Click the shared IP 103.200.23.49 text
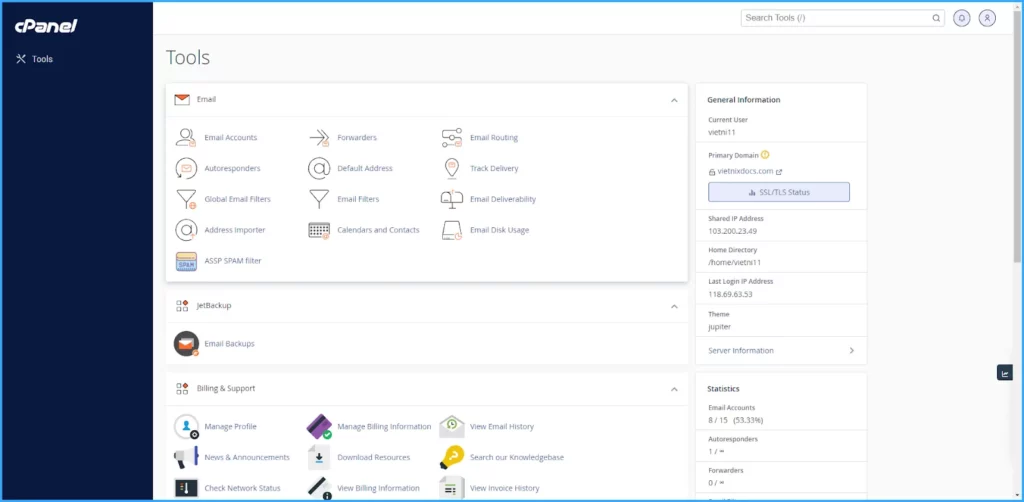 coord(733,231)
